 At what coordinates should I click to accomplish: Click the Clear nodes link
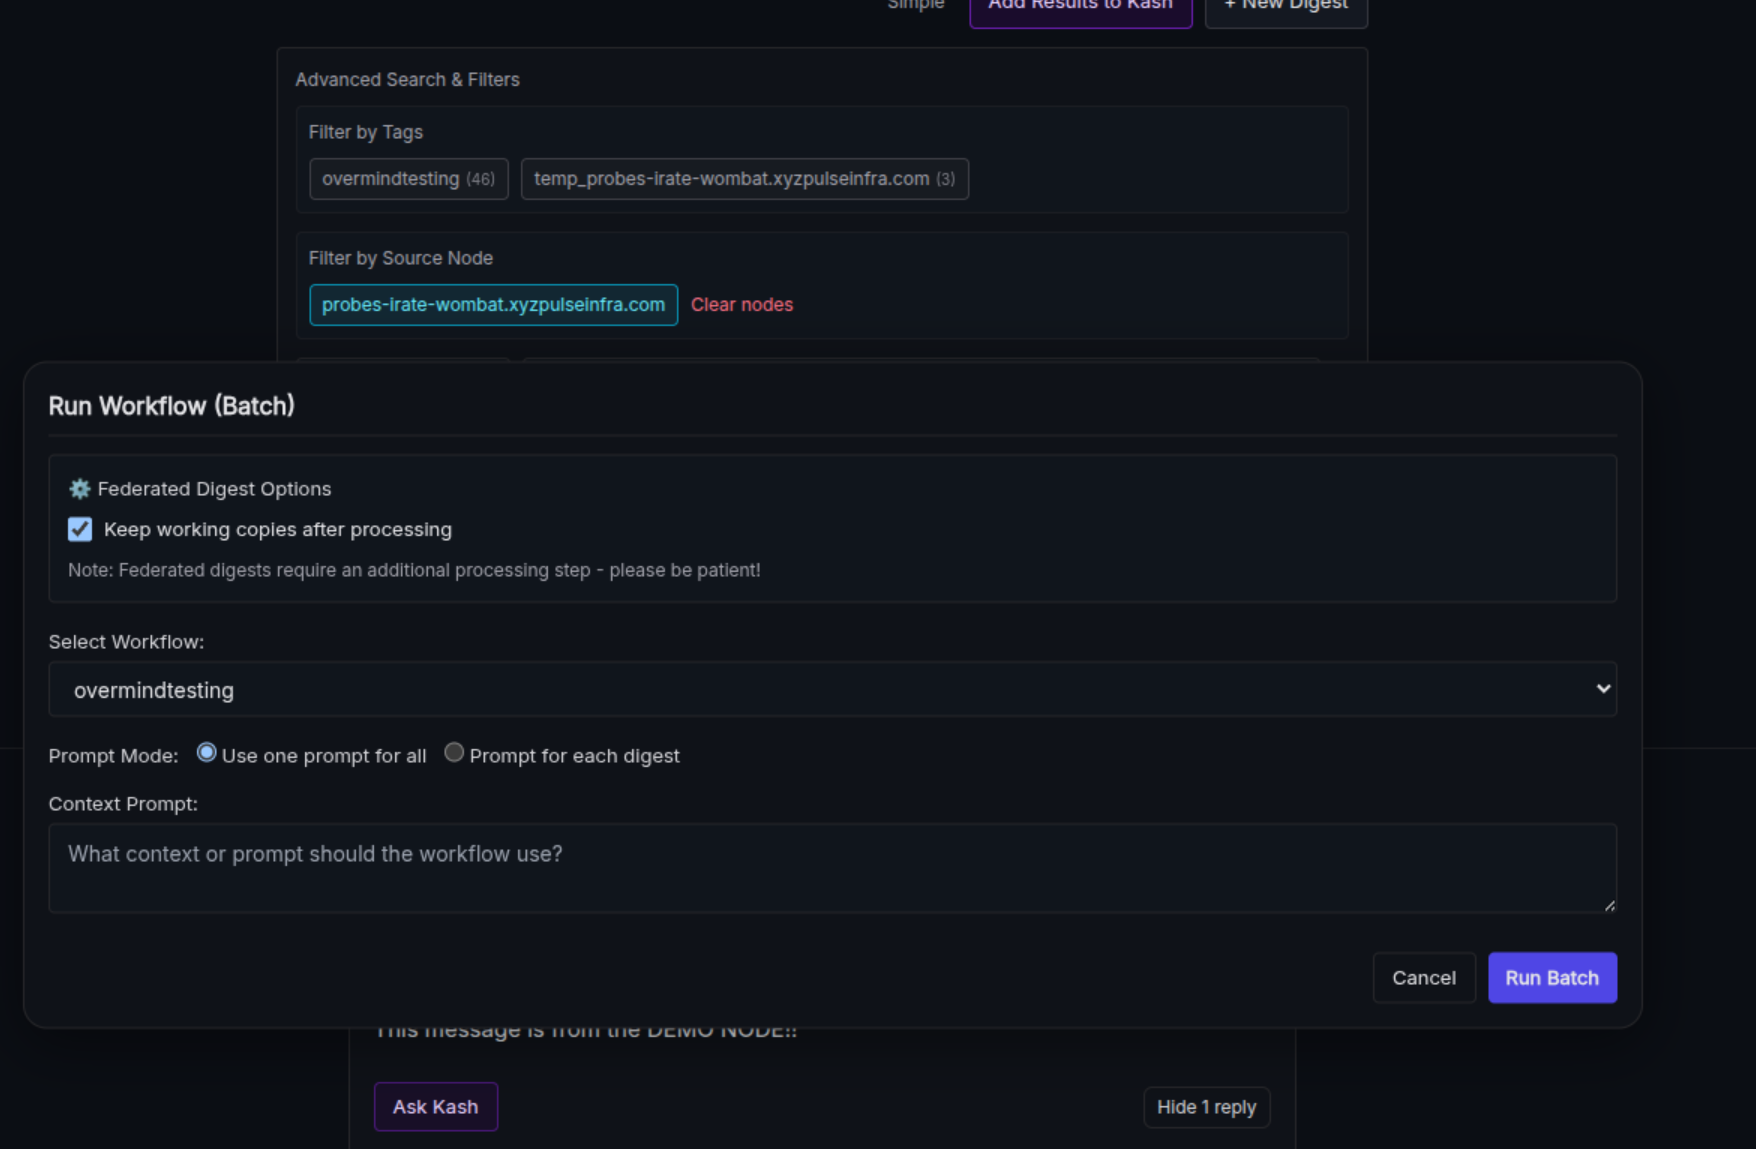click(741, 305)
